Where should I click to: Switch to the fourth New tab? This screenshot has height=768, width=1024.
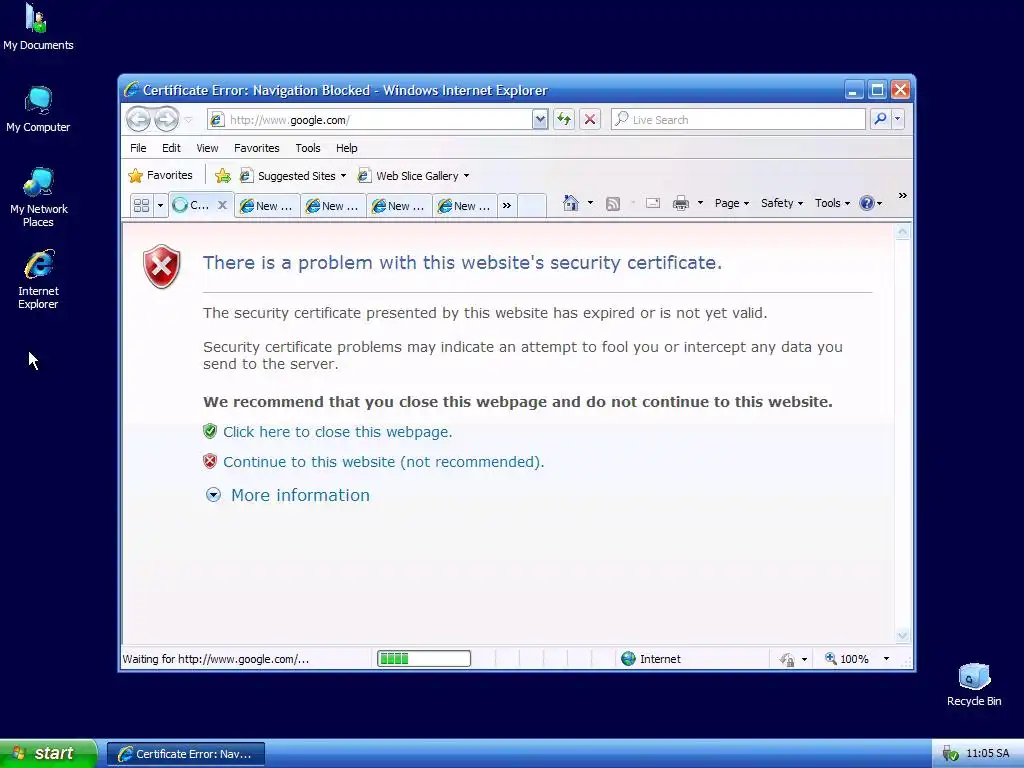click(465, 206)
